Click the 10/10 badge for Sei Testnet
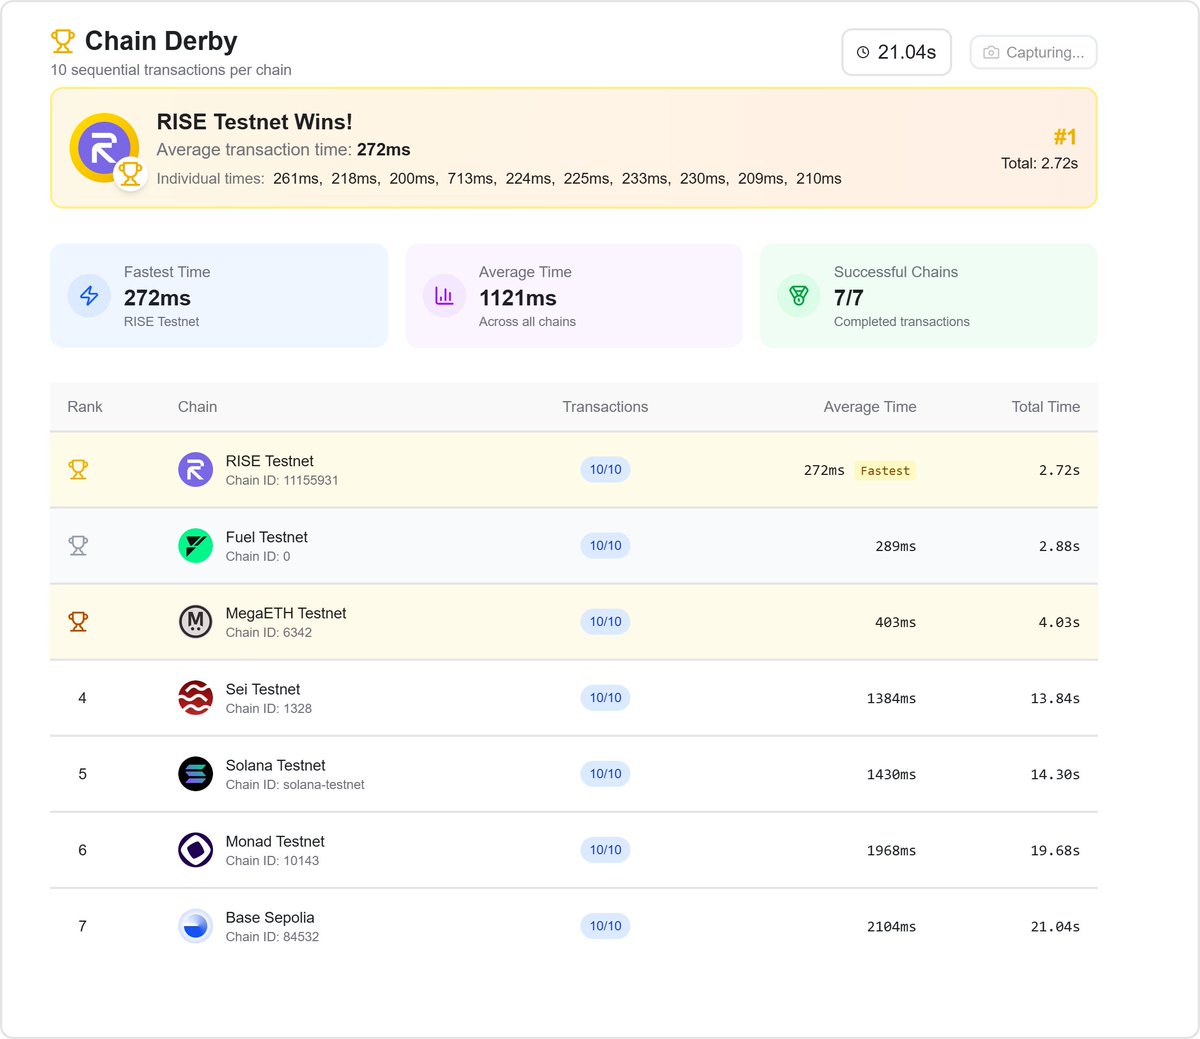Image resolution: width=1200 pixels, height=1039 pixels. (605, 697)
